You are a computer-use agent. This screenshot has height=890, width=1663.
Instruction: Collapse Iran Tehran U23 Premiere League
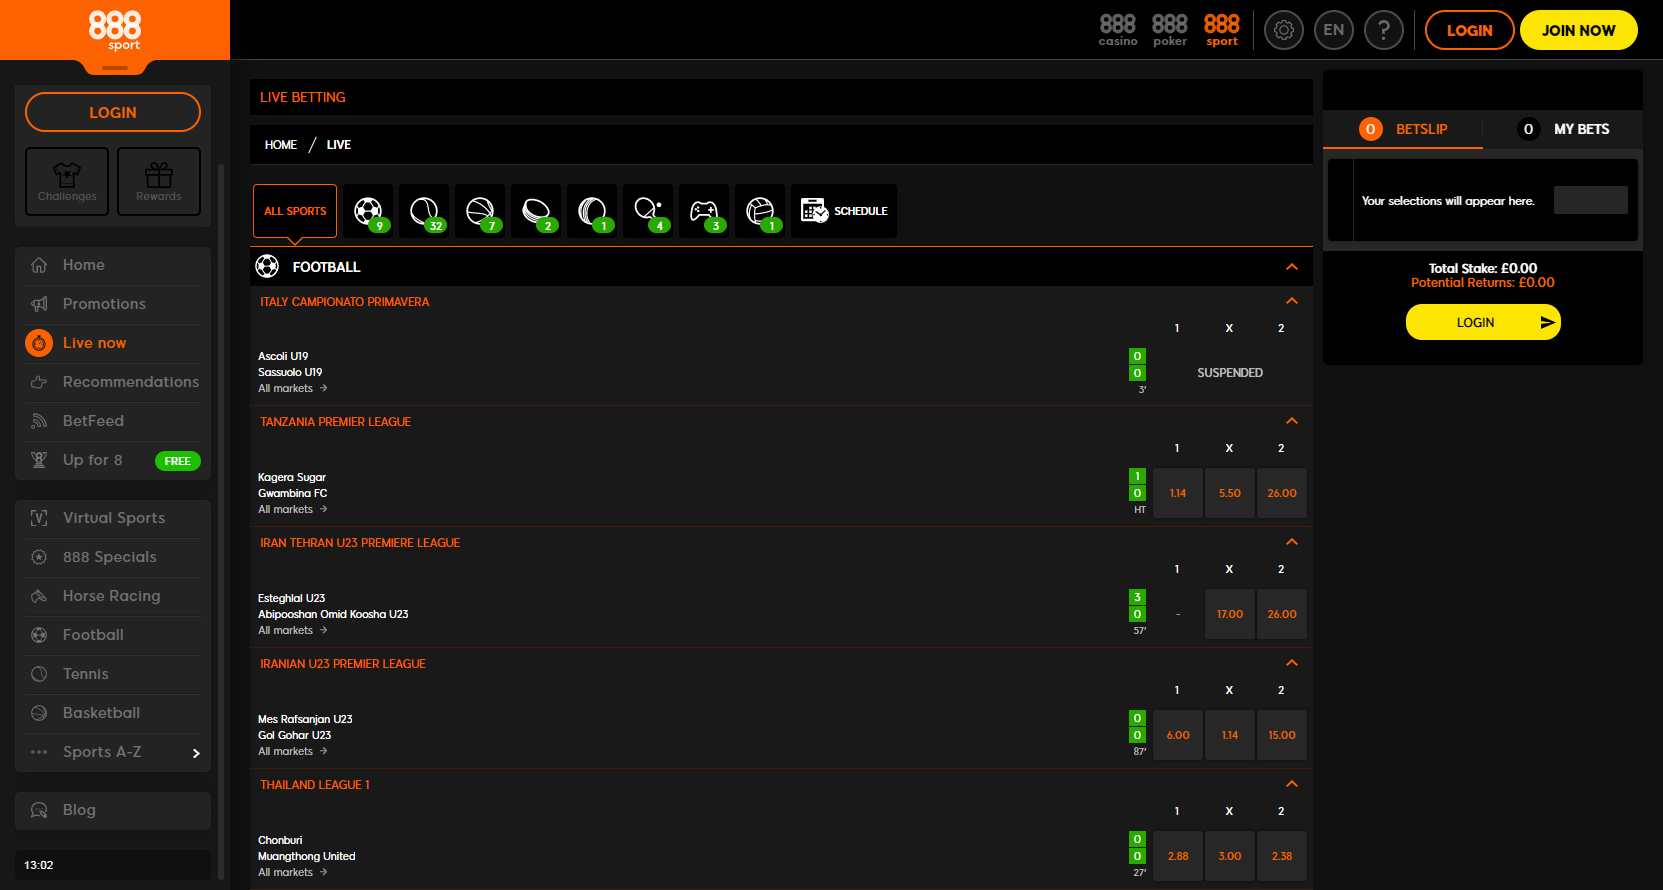(x=1292, y=542)
